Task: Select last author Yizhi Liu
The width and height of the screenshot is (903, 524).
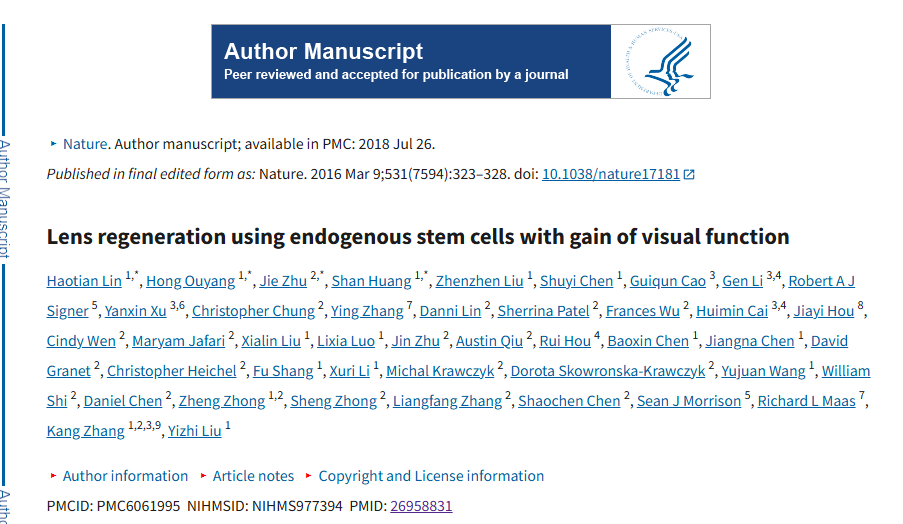Action: [x=195, y=431]
